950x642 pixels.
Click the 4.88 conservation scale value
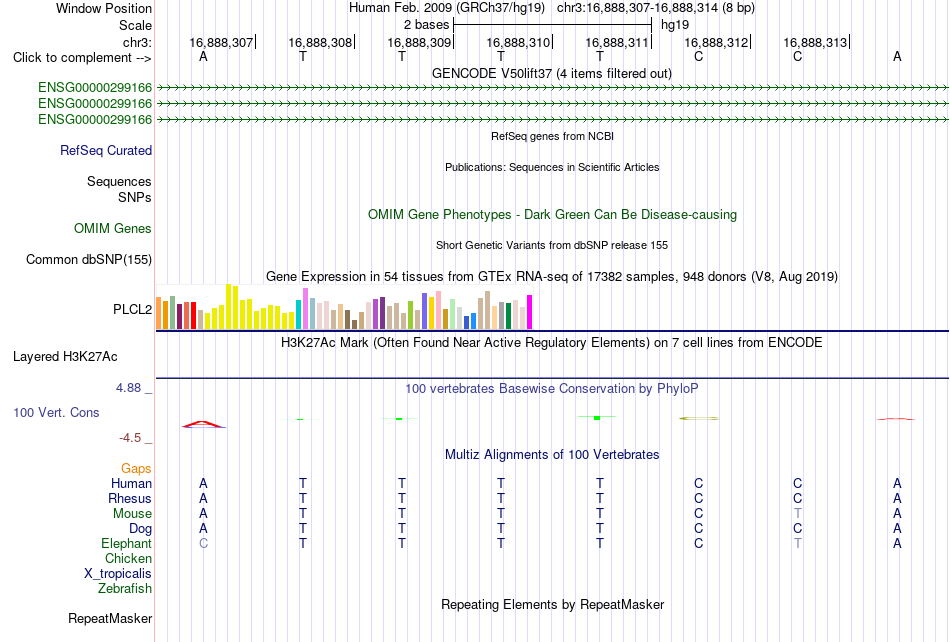click(128, 388)
